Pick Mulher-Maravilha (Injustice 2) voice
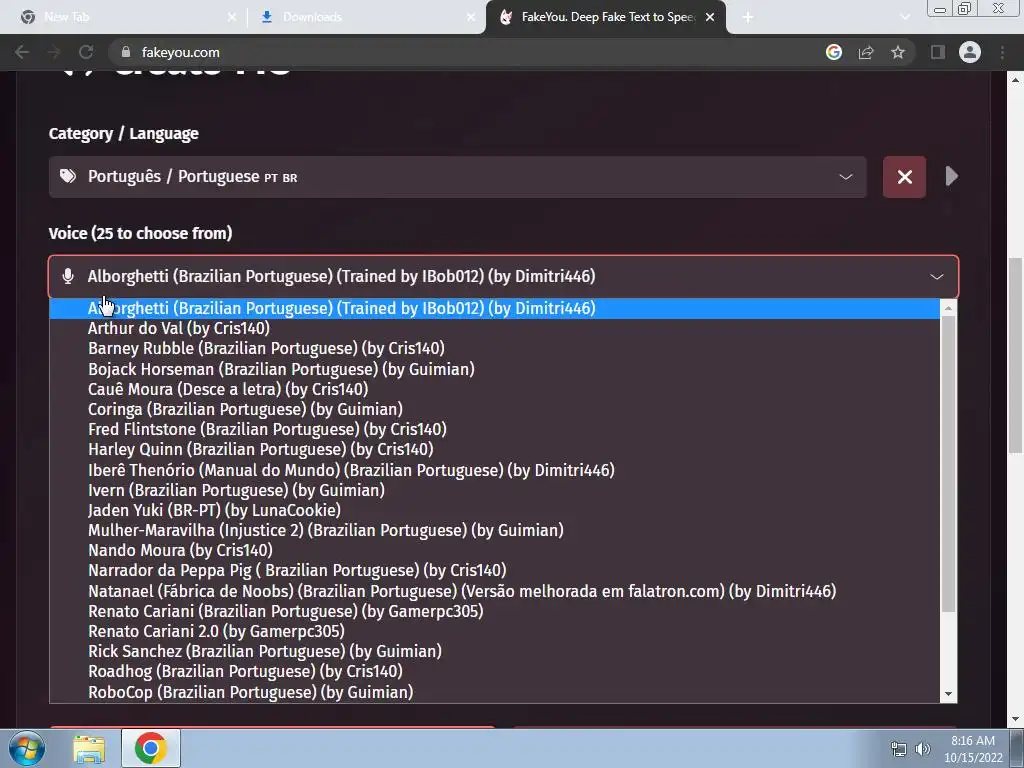Viewport: 1024px width, 768px height. 494,530
